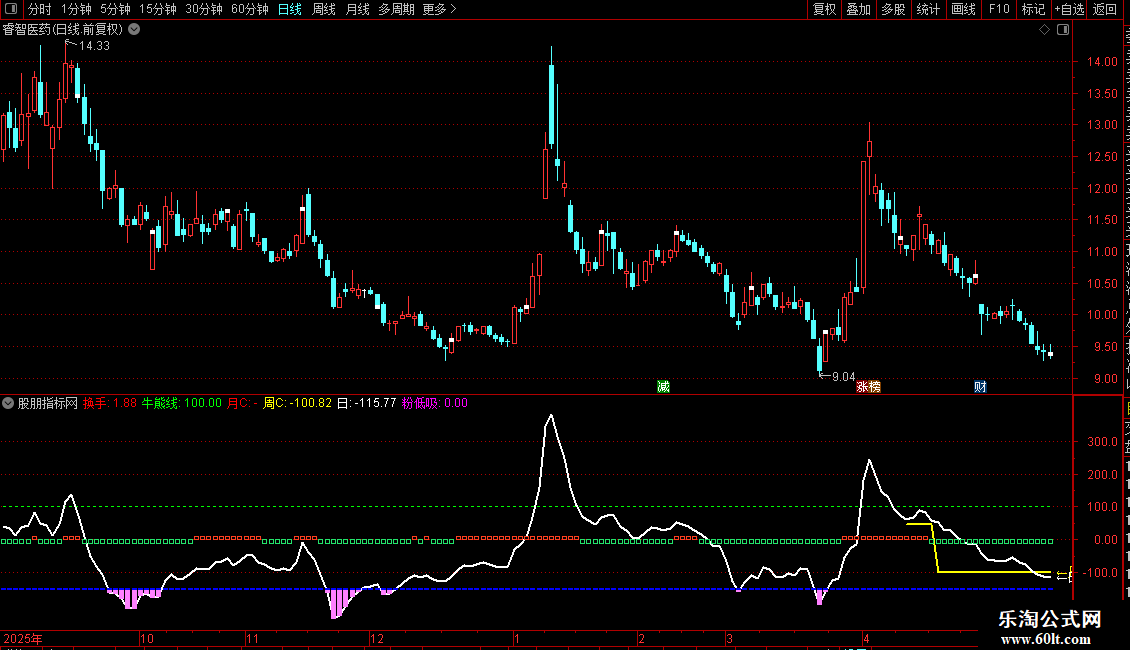This screenshot has height=650, width=1130.
Task: Click the 统计 statistics button
Action: click(x=927, y=9)
